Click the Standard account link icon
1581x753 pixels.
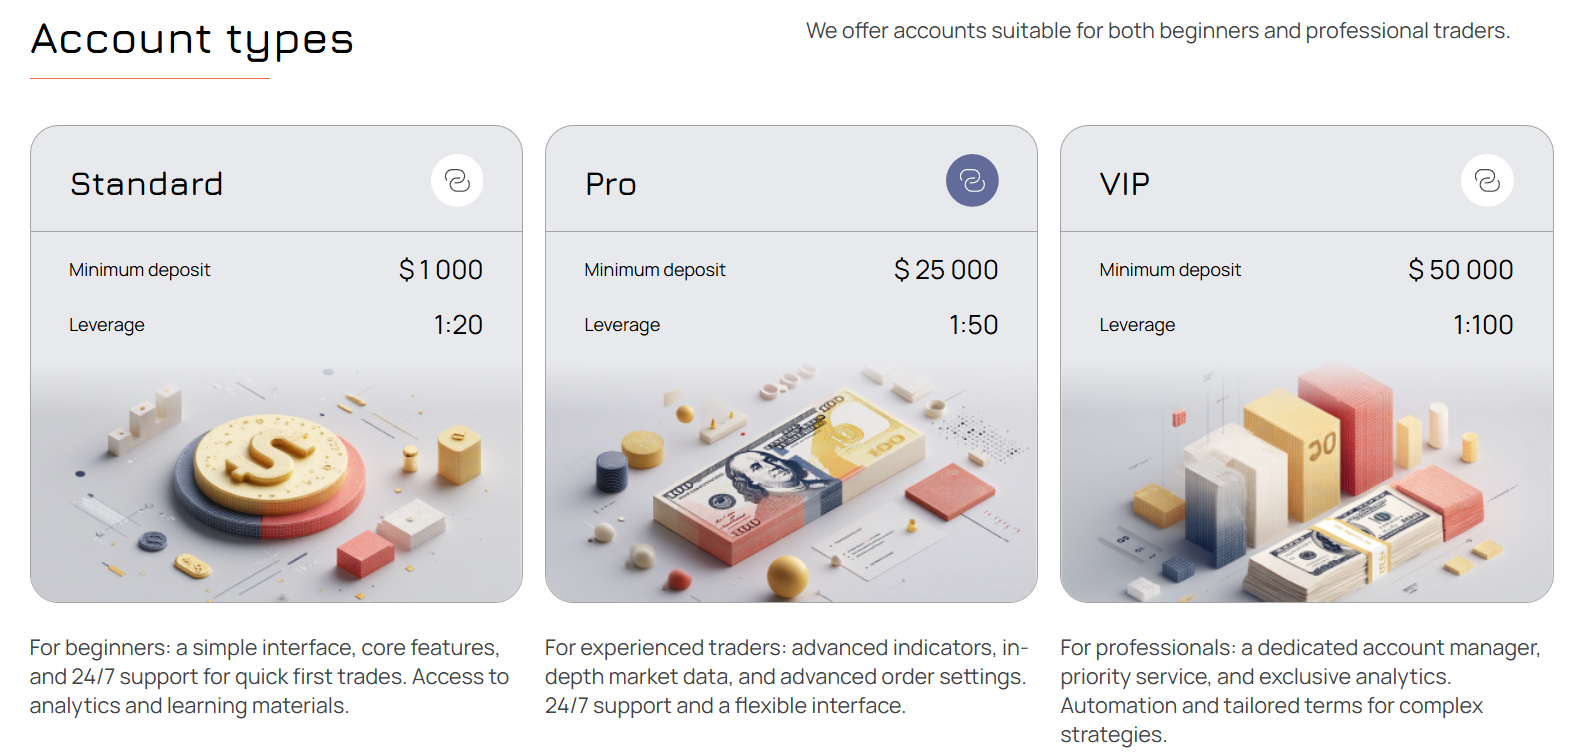(x=457, y=181)
